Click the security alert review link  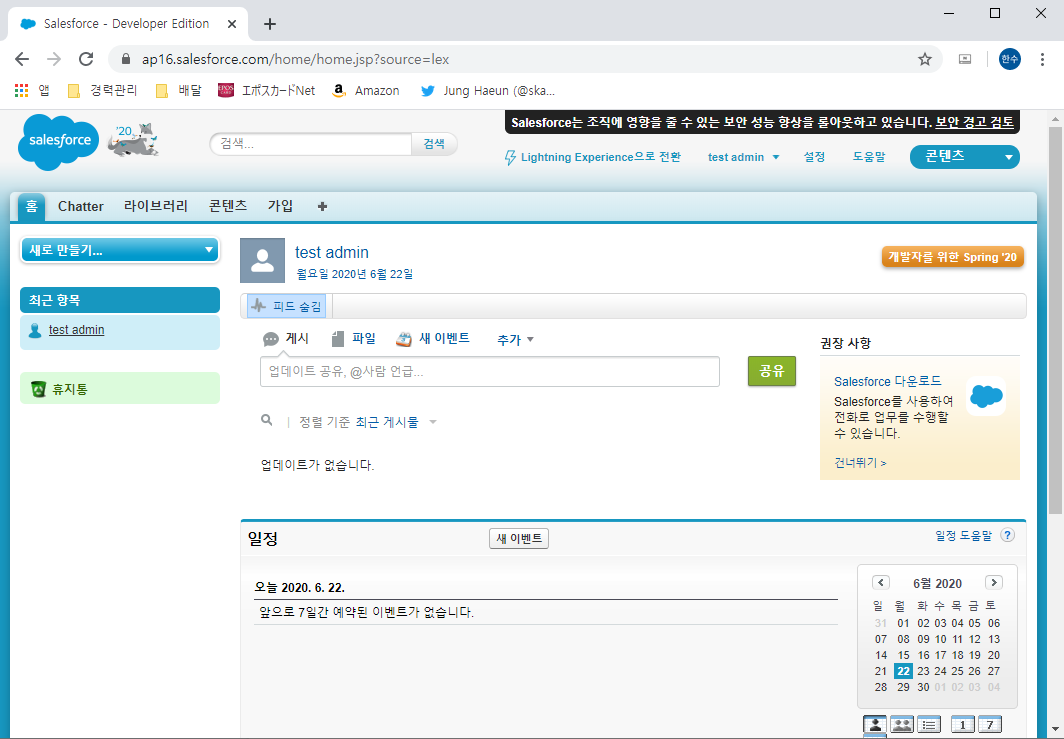(974, 123)
